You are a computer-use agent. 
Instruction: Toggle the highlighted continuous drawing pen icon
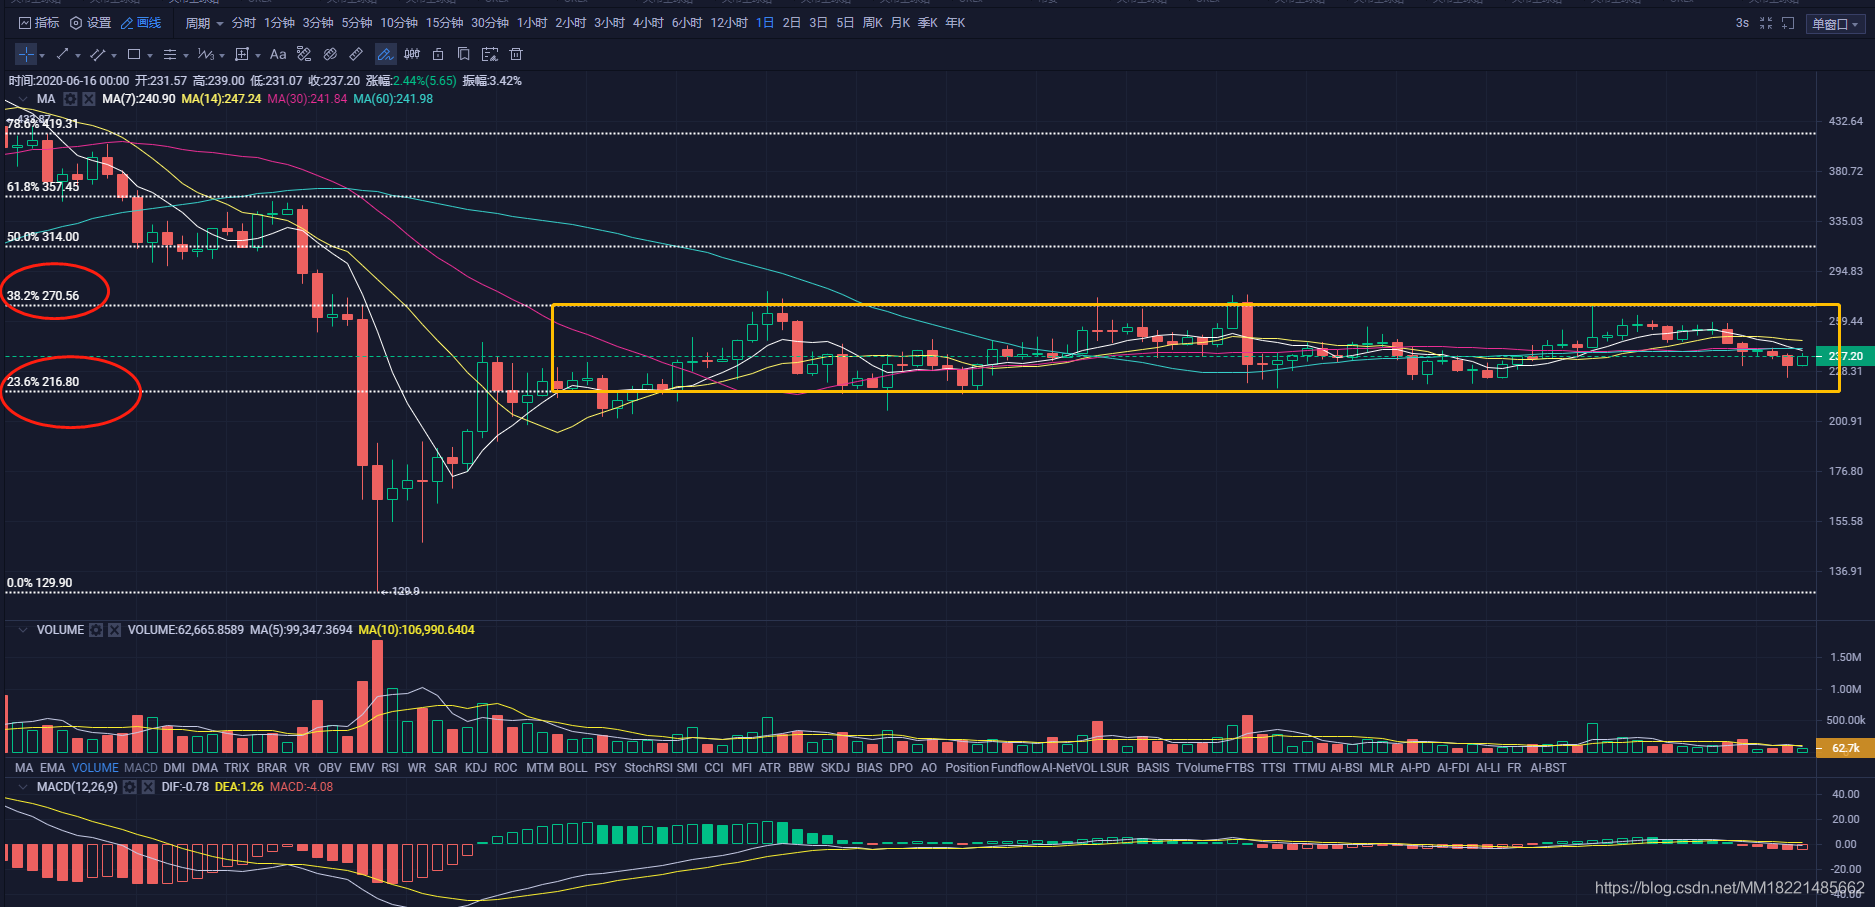(x=385, y=54)
